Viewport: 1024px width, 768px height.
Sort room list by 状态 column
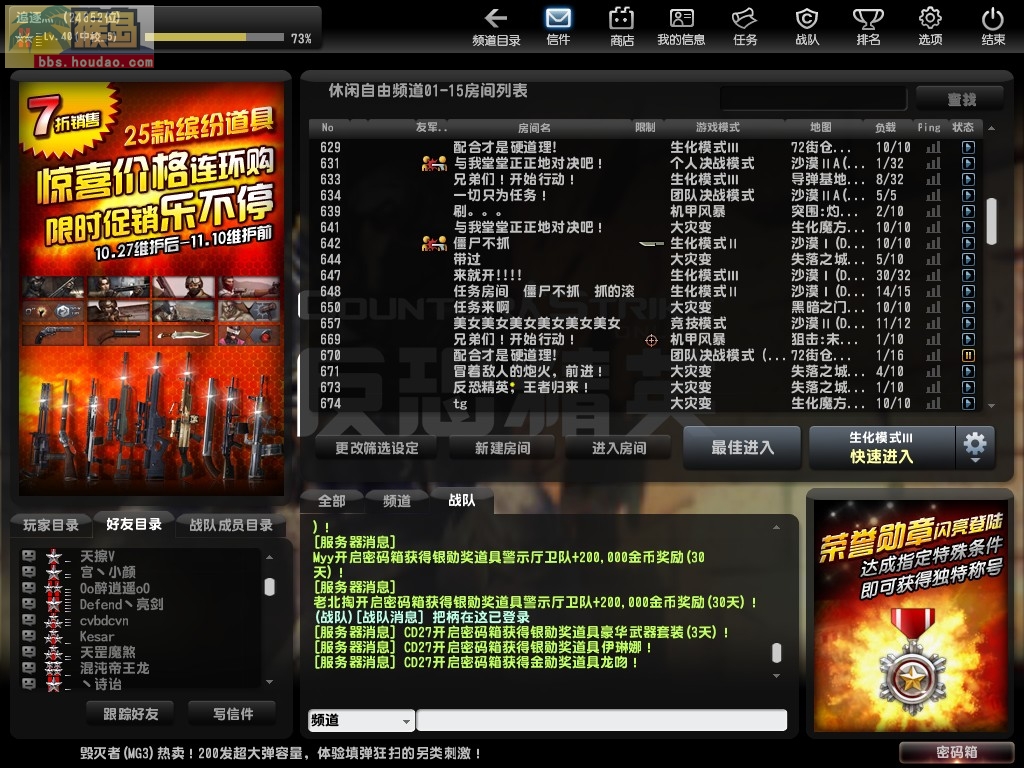[x=963, y=127]
